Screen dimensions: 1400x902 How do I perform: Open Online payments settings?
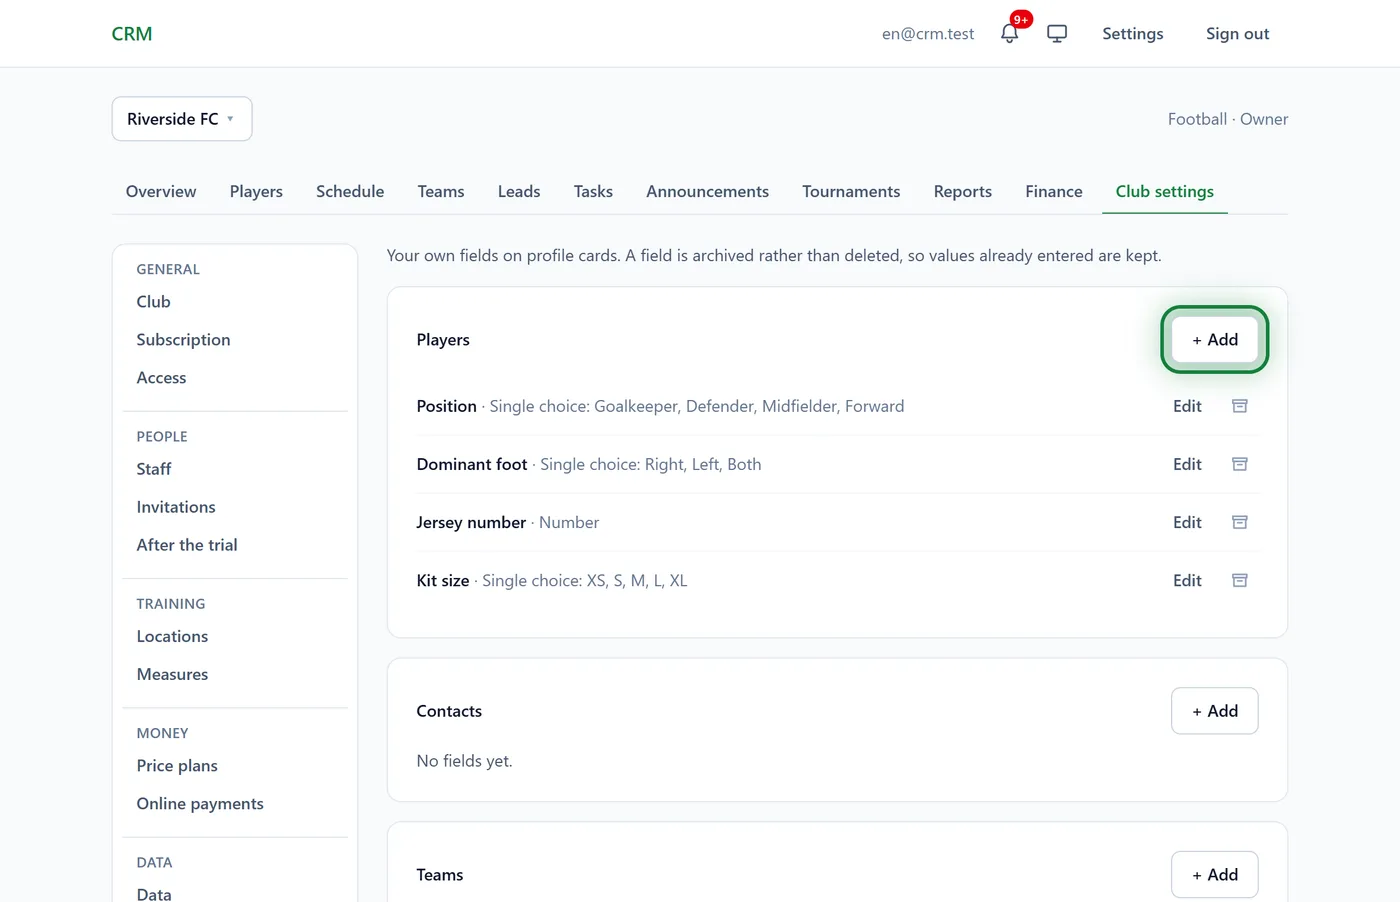200,804
